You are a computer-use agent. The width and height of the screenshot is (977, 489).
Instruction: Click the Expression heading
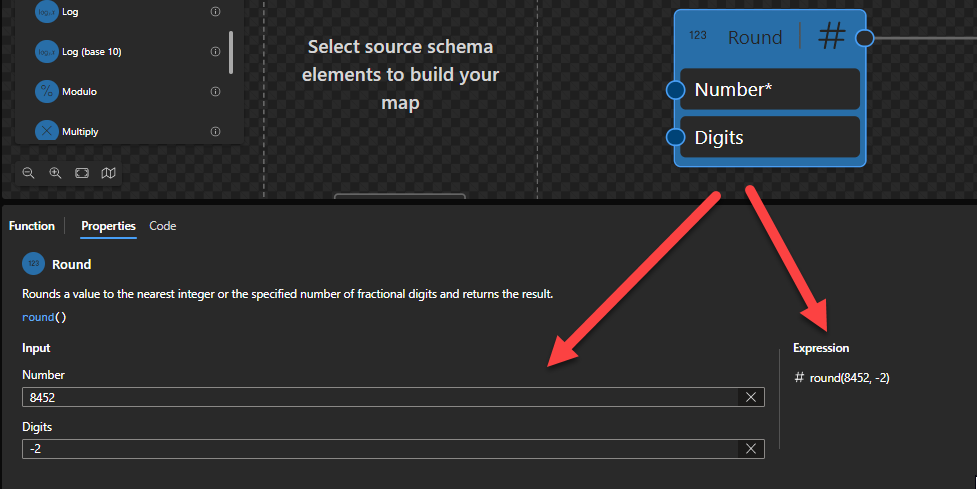(821, 348)
